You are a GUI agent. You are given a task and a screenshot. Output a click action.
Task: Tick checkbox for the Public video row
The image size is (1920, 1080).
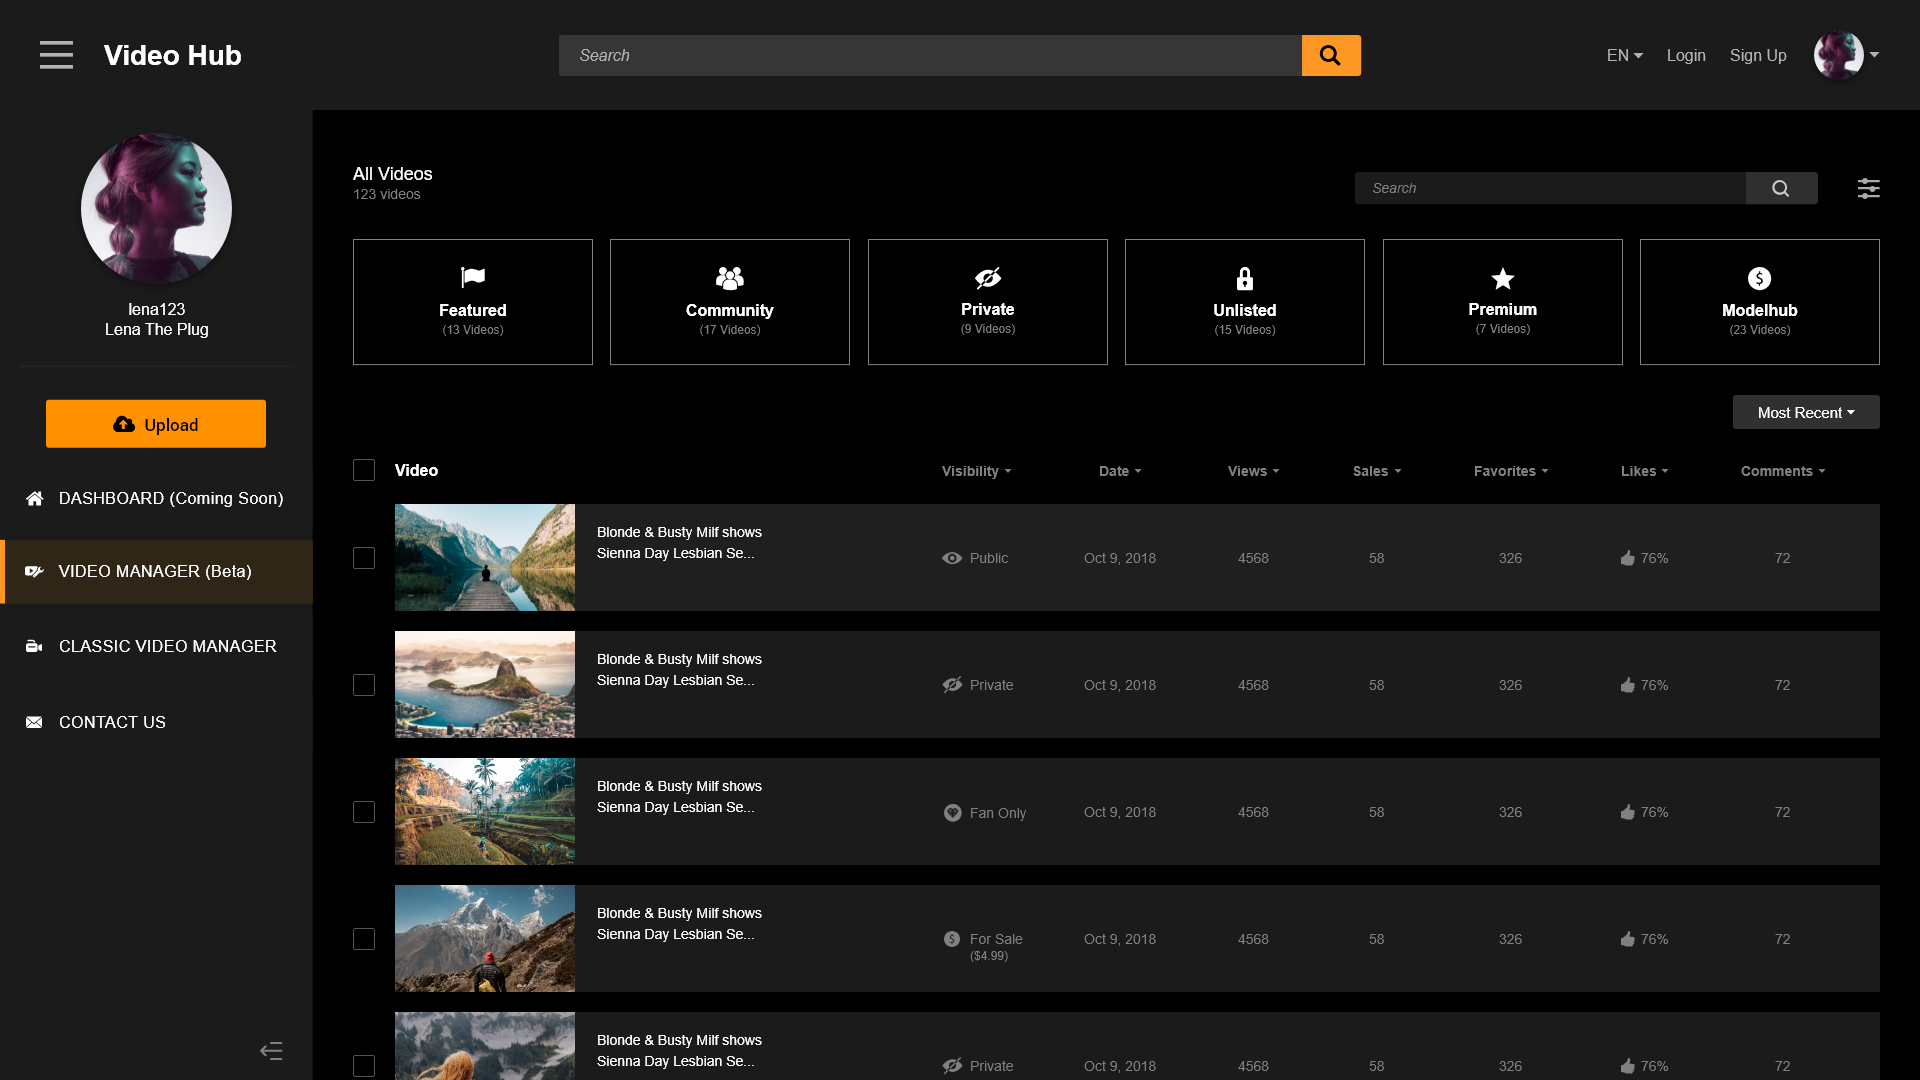pos(364,558)
